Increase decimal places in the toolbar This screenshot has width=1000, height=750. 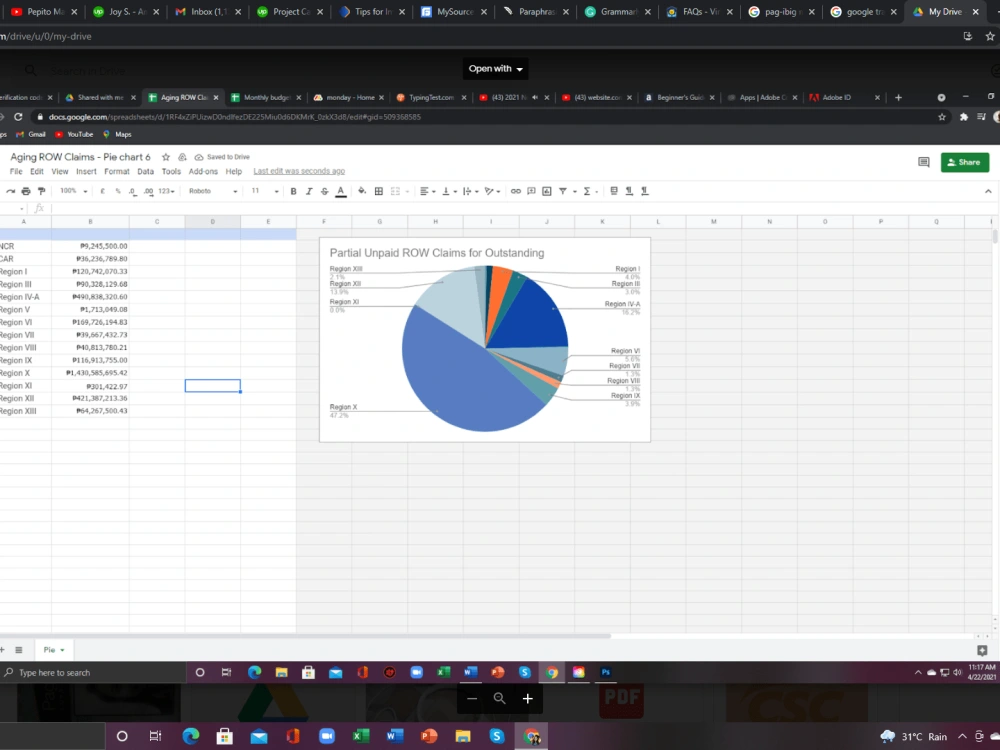[148, 191]
